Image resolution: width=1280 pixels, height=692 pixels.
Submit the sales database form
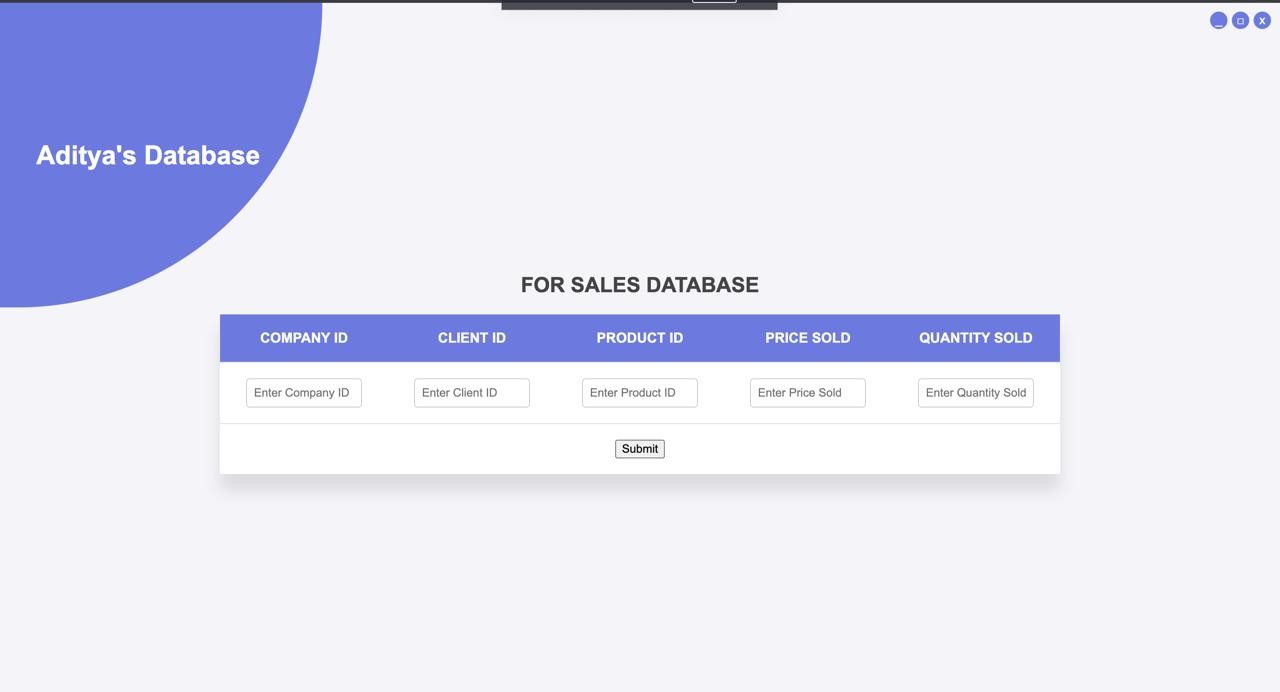[x=640, y=449]
